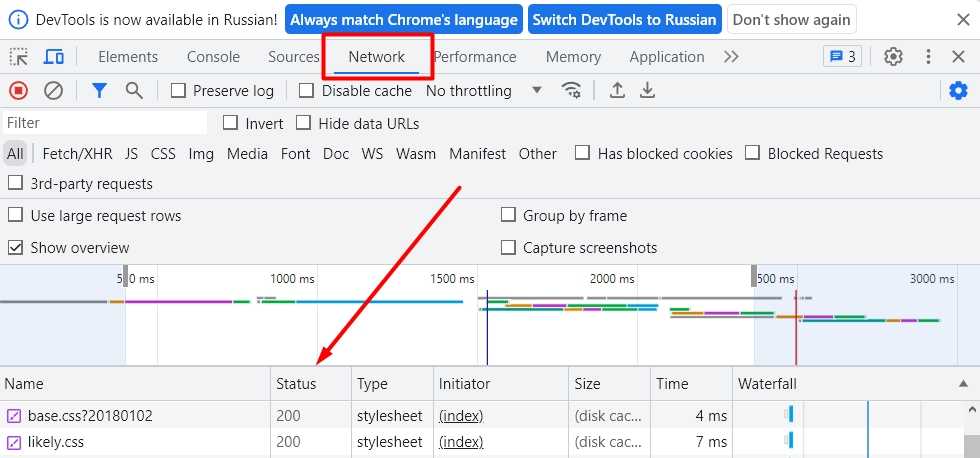Close the DevTools panel
Viewport: 980px width, 458px height.
pos(958,57)
